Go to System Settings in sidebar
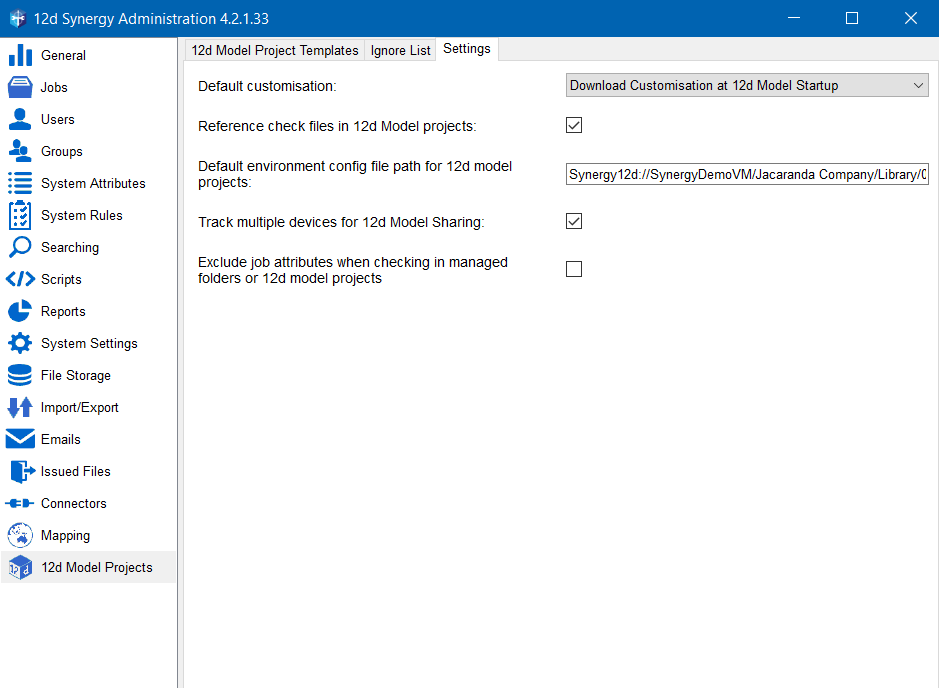The height and width of the screenshot is (688, 939). click(x=89, y=343)
